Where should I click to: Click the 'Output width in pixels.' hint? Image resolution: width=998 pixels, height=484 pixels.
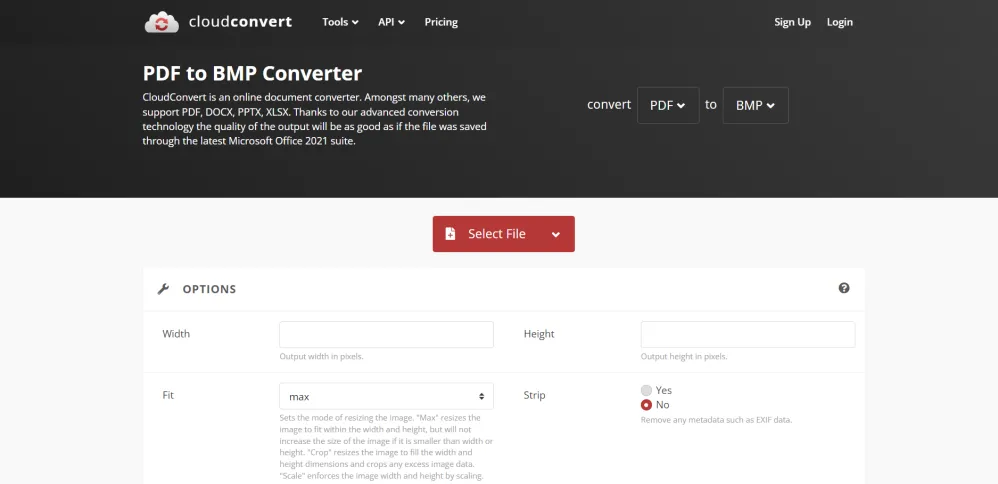321,357
